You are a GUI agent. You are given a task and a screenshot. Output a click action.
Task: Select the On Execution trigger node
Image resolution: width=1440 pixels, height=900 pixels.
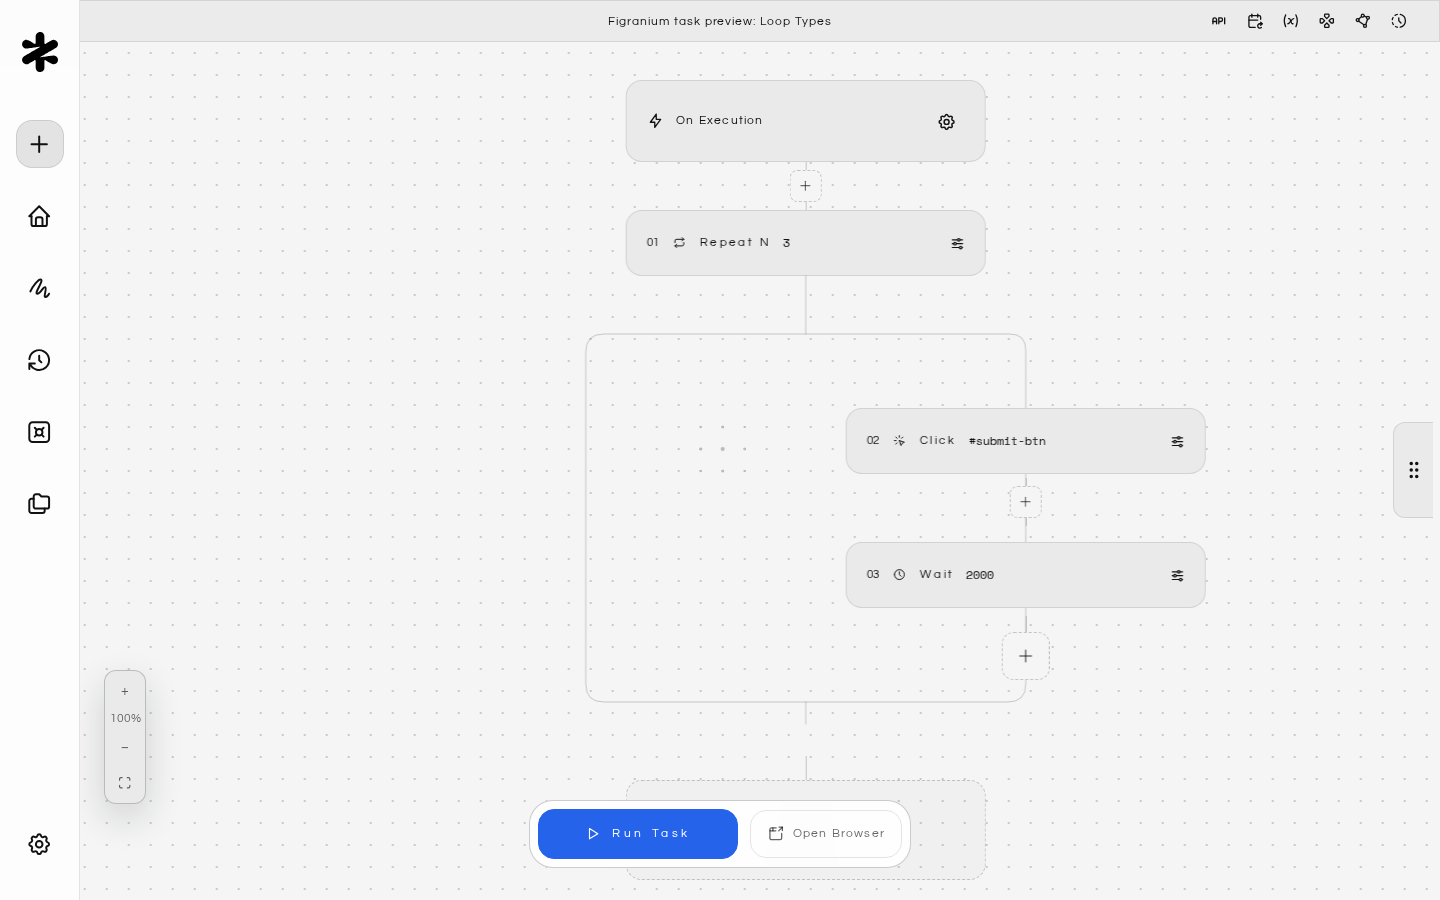point(806,121)
